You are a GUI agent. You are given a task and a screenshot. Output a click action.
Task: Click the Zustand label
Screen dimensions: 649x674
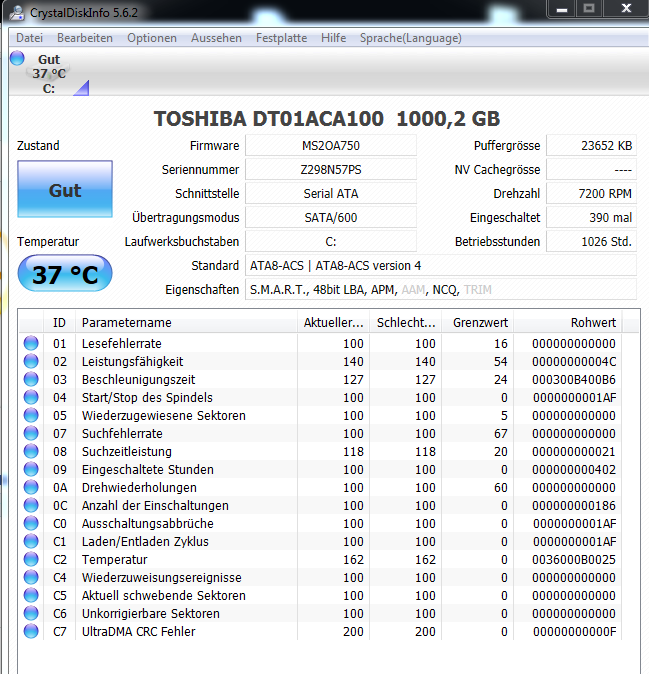[x=38, y=146]
